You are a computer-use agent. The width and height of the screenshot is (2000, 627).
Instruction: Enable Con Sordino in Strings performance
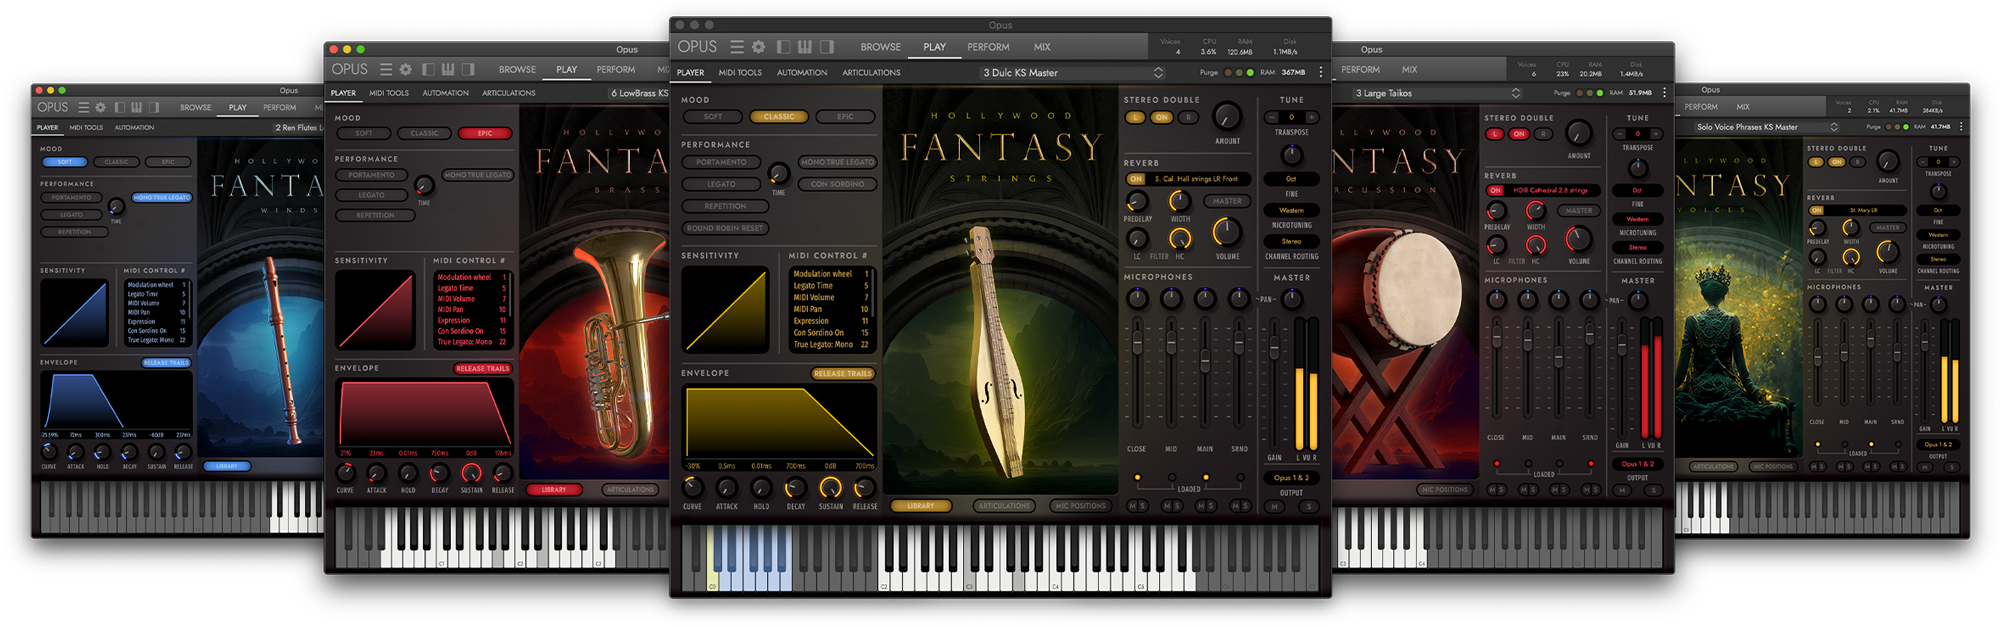point(838,184)
